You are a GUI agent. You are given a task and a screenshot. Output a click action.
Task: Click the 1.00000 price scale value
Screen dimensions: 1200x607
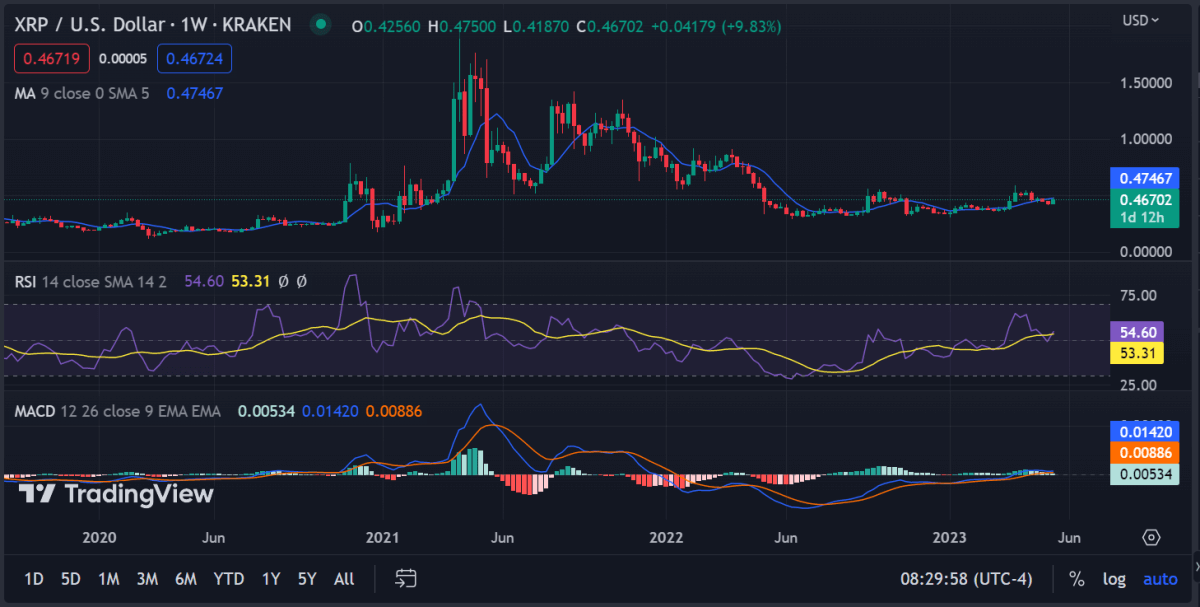(x=1148, y=138)
